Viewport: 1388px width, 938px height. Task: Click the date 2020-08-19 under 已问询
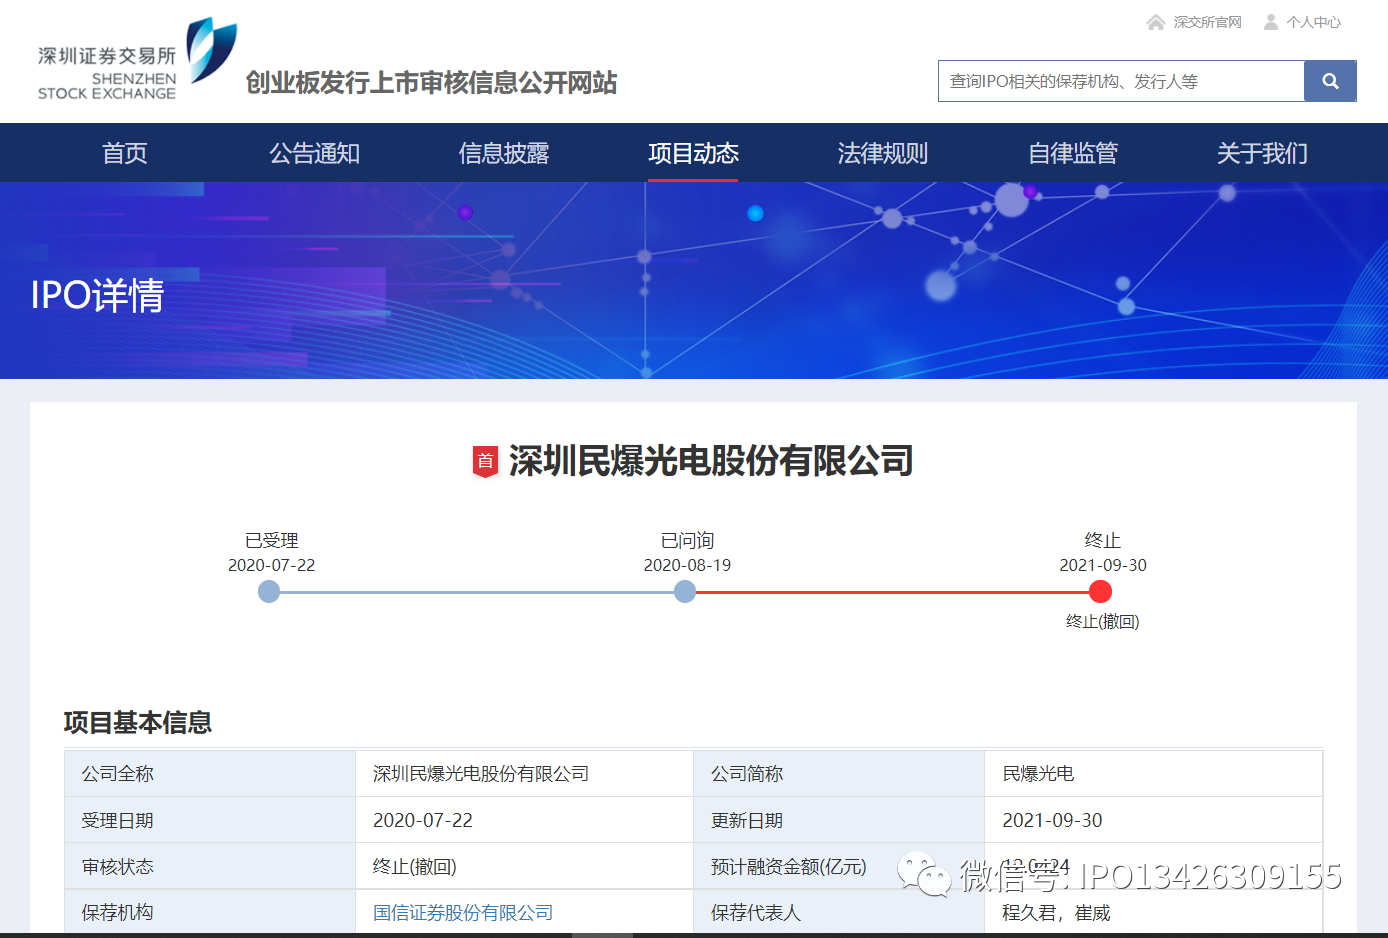tap(687, 565)
